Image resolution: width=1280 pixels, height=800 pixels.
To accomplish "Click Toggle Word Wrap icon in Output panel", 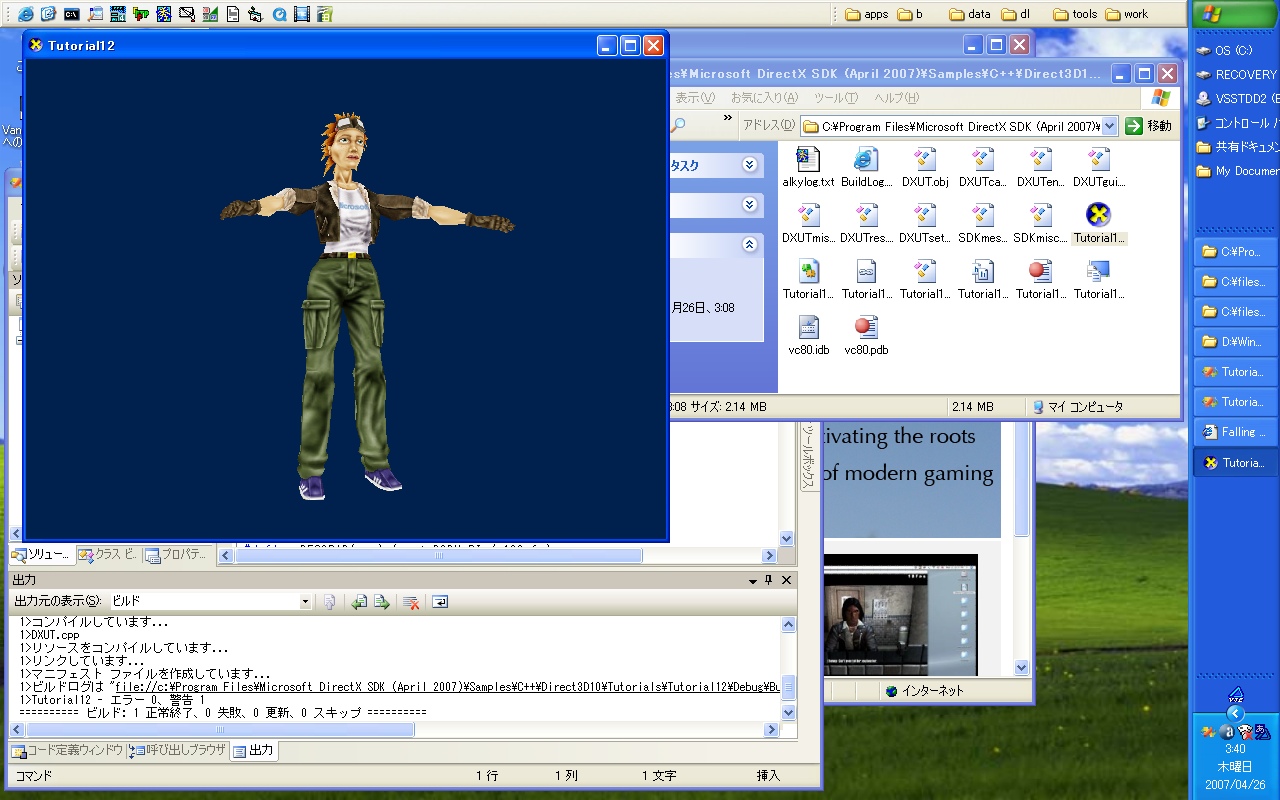I will click(x=440, y=602).
